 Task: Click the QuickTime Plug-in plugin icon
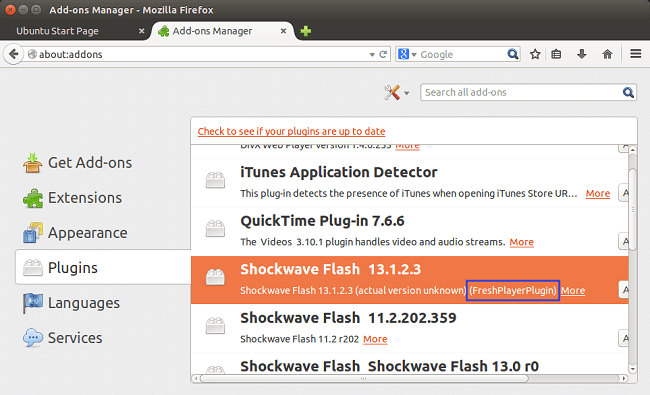[216, 228]
